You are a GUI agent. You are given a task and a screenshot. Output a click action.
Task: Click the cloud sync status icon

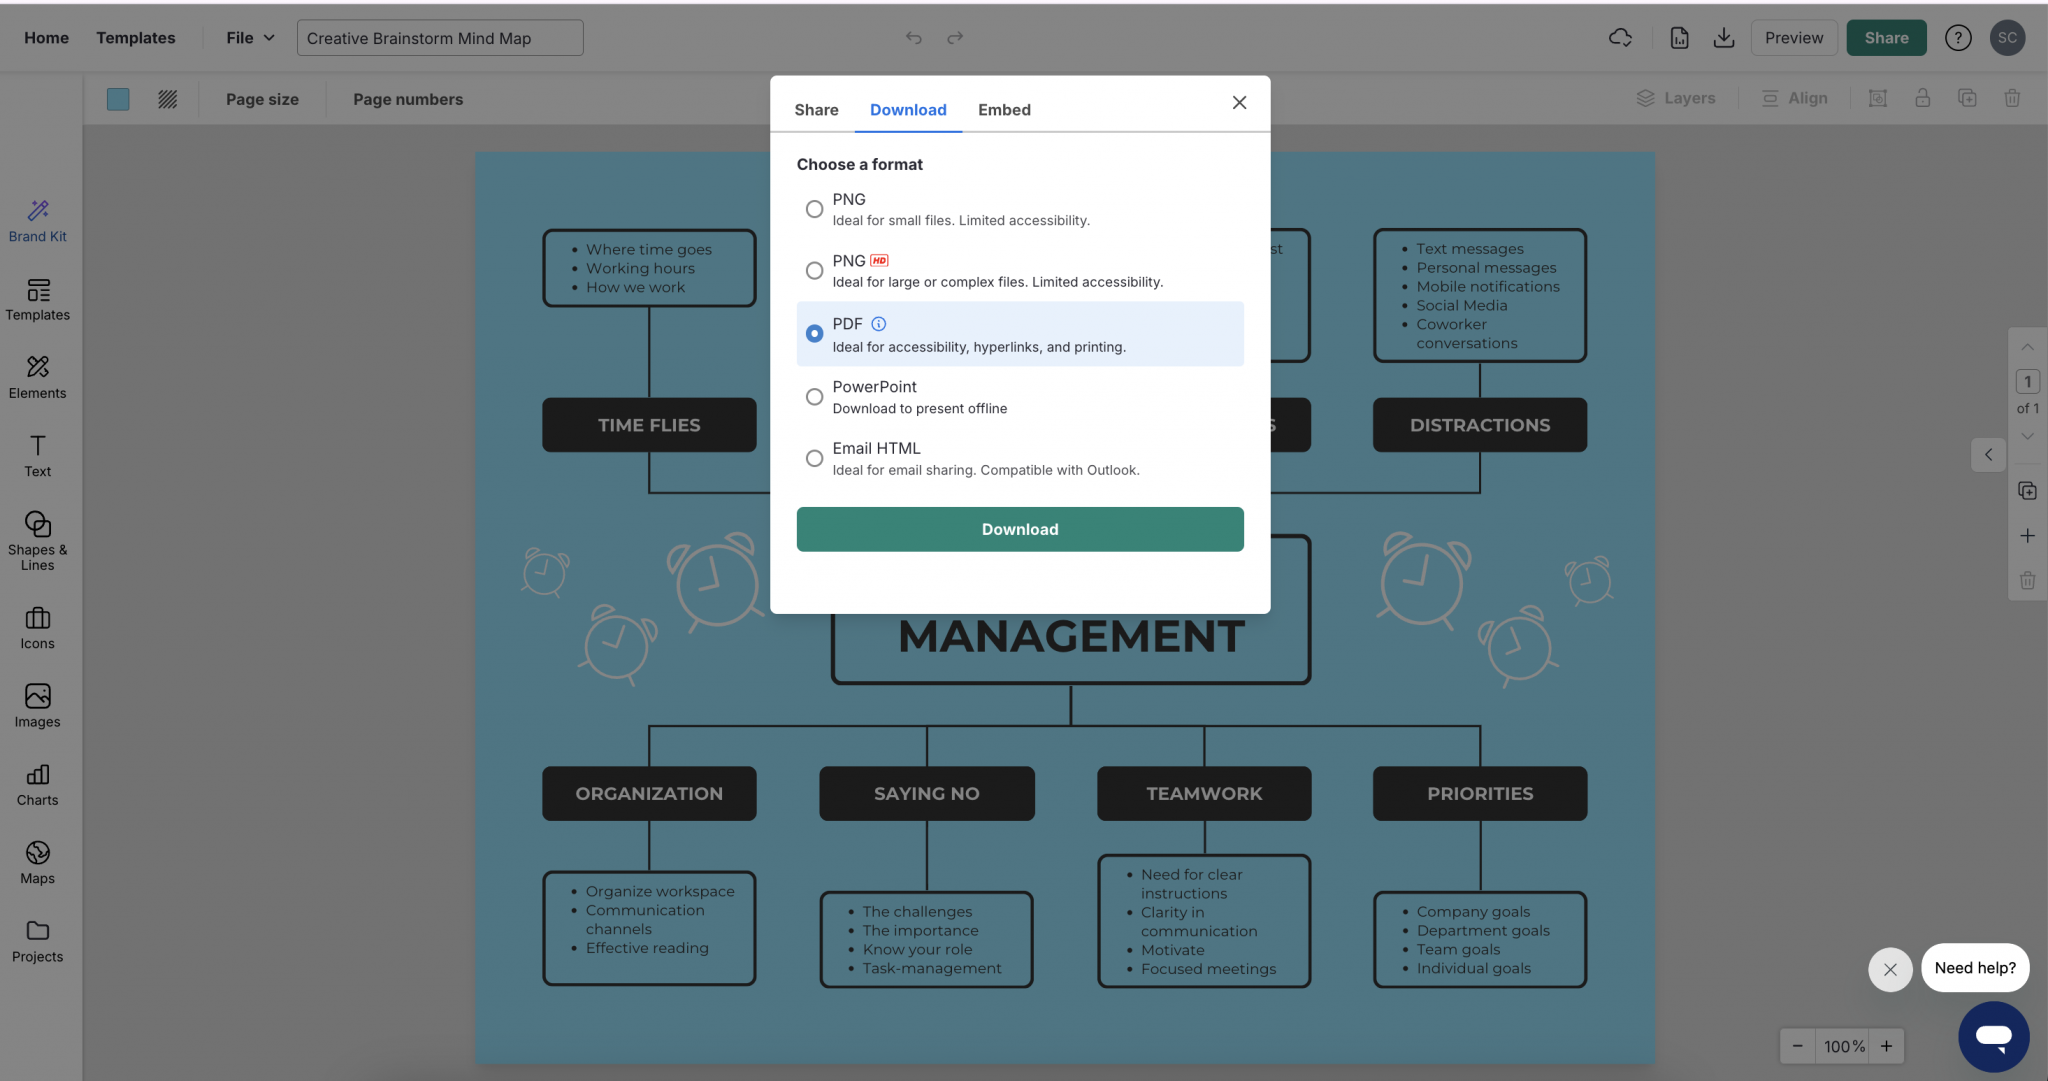pyautogui.click(x=1621, y=37)
